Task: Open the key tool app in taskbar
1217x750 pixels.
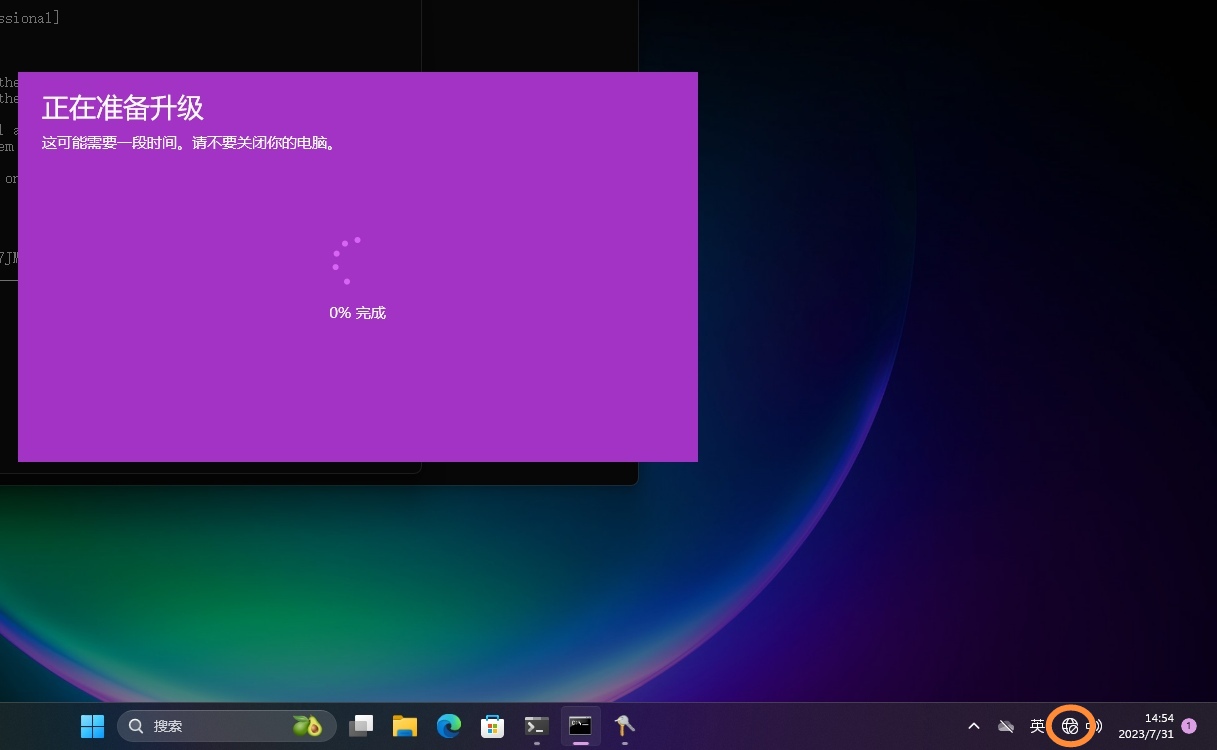Action: coord(624,726)
